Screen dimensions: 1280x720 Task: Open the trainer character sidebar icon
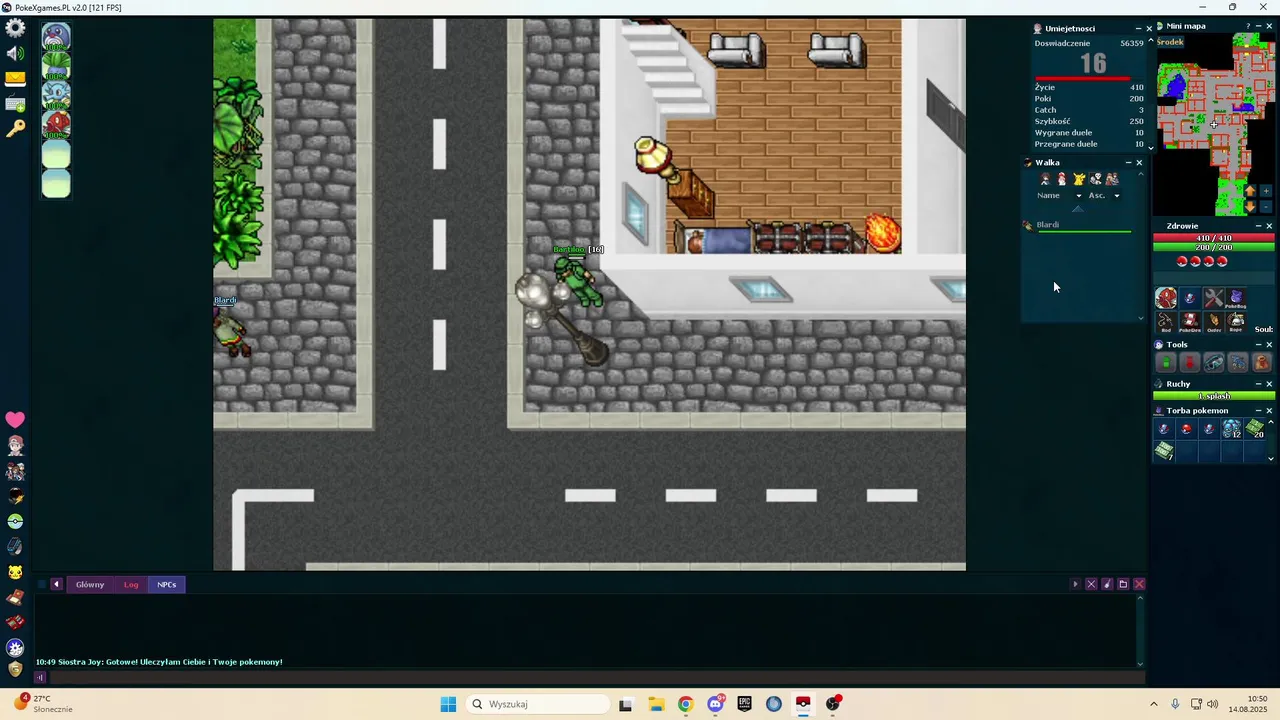[15, 446]
